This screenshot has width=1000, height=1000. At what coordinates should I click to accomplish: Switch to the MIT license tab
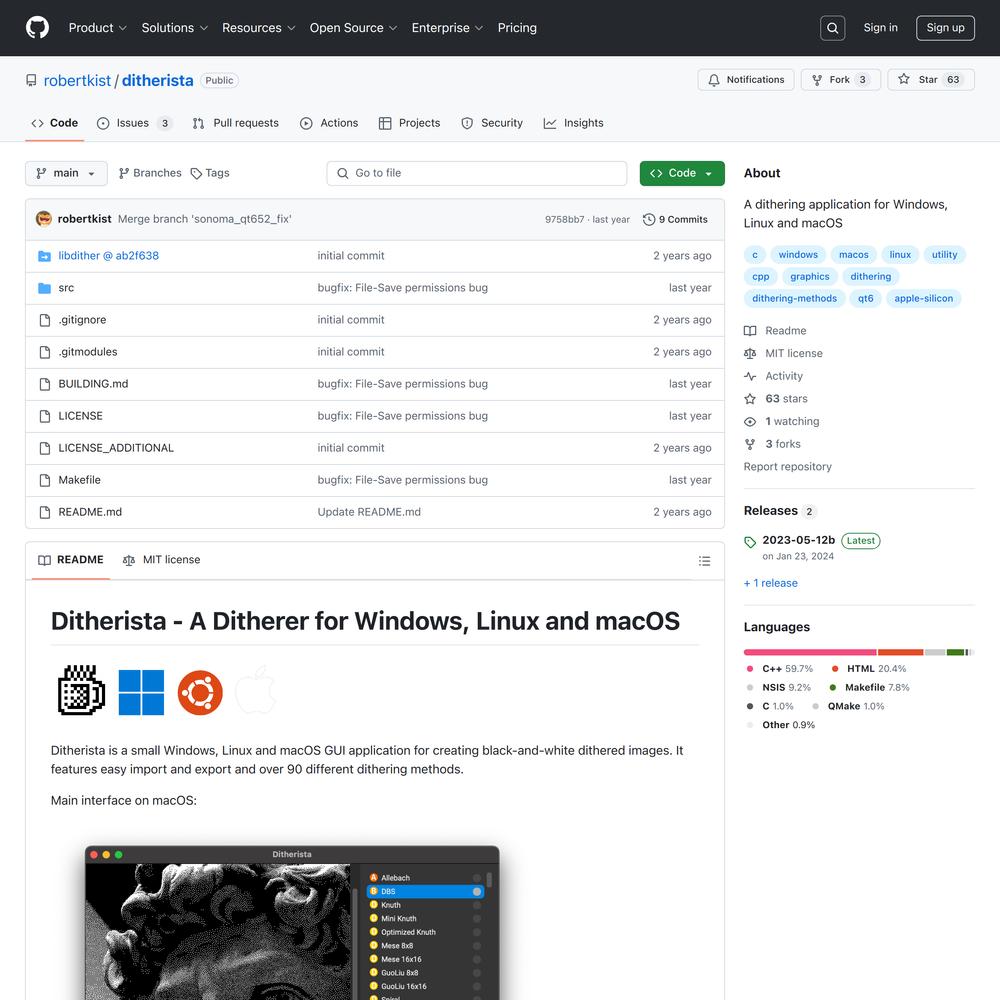click(x=161, y=560)
